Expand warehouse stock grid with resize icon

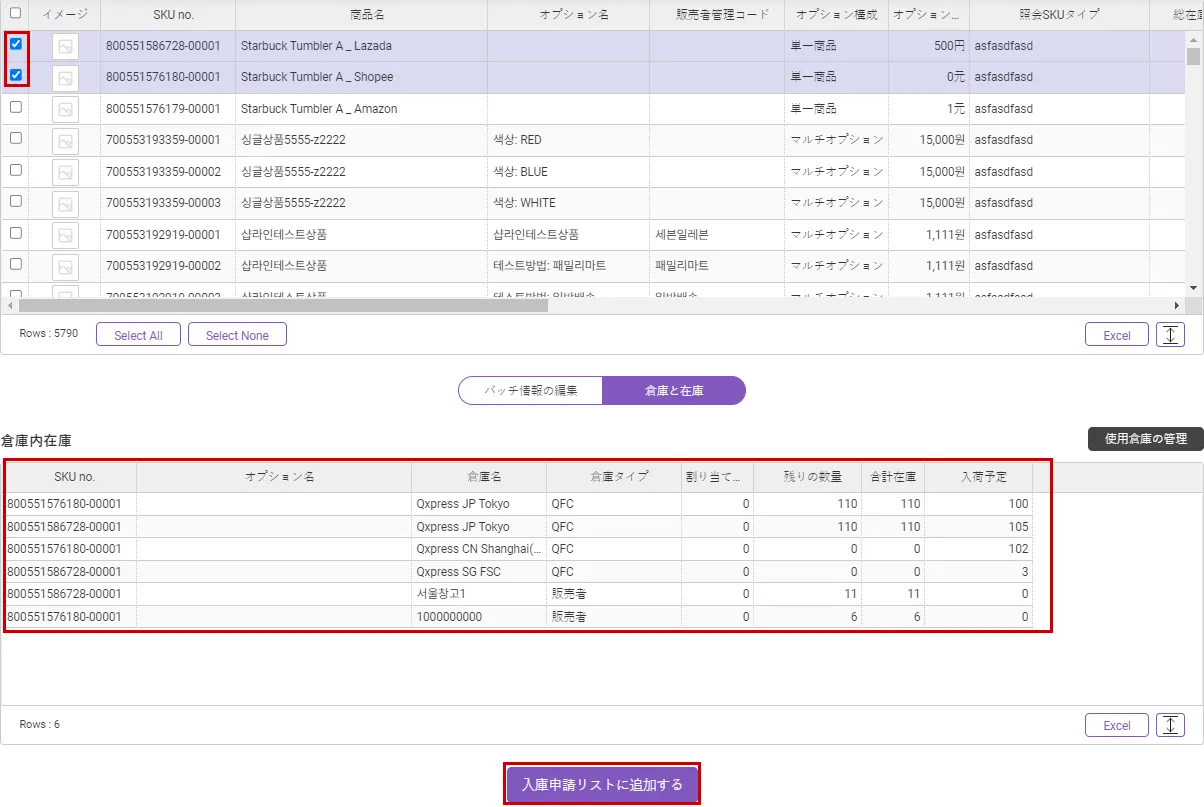[1170, 725]
